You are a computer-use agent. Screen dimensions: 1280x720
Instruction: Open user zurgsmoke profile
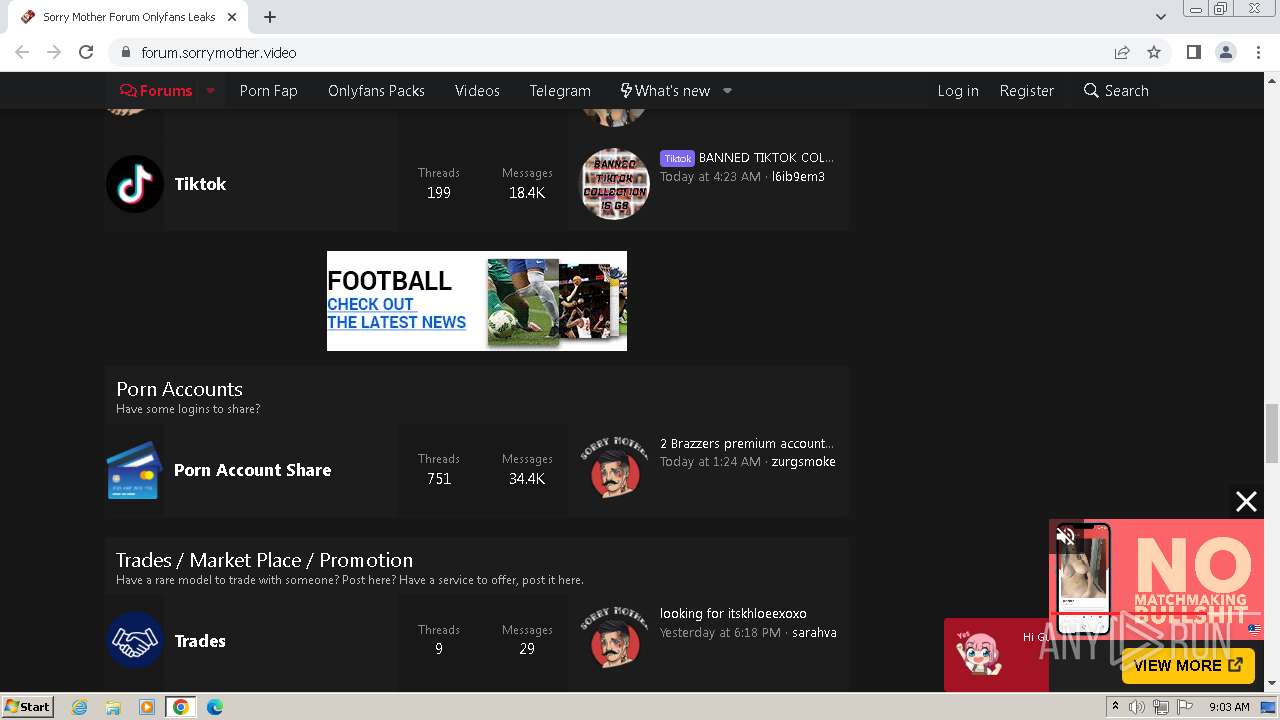803,462
